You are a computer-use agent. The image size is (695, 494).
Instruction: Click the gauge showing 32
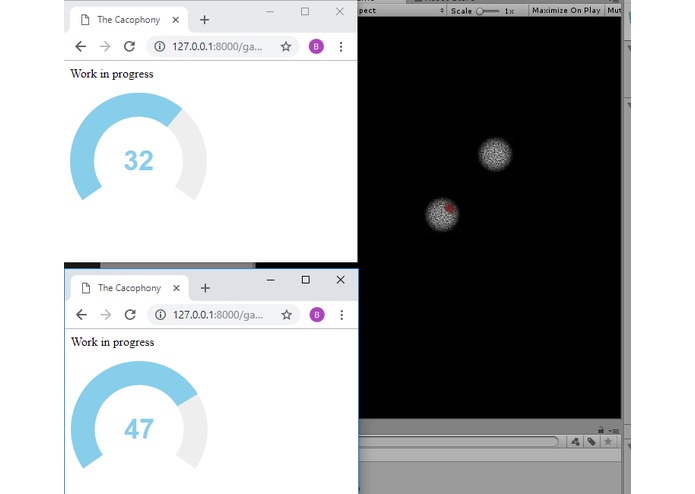pos(139,147)
